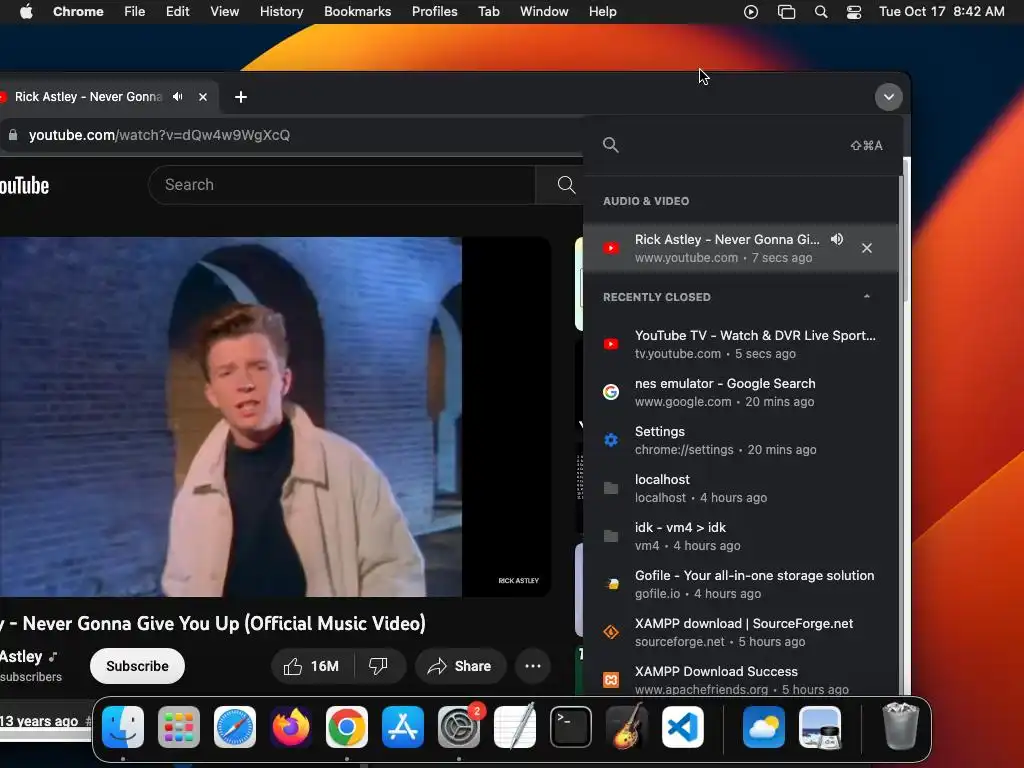Click the Now Playing menu bar icon
Image resolution: width=1024 pixels, height=768 pixels.
tap(750, 12)
